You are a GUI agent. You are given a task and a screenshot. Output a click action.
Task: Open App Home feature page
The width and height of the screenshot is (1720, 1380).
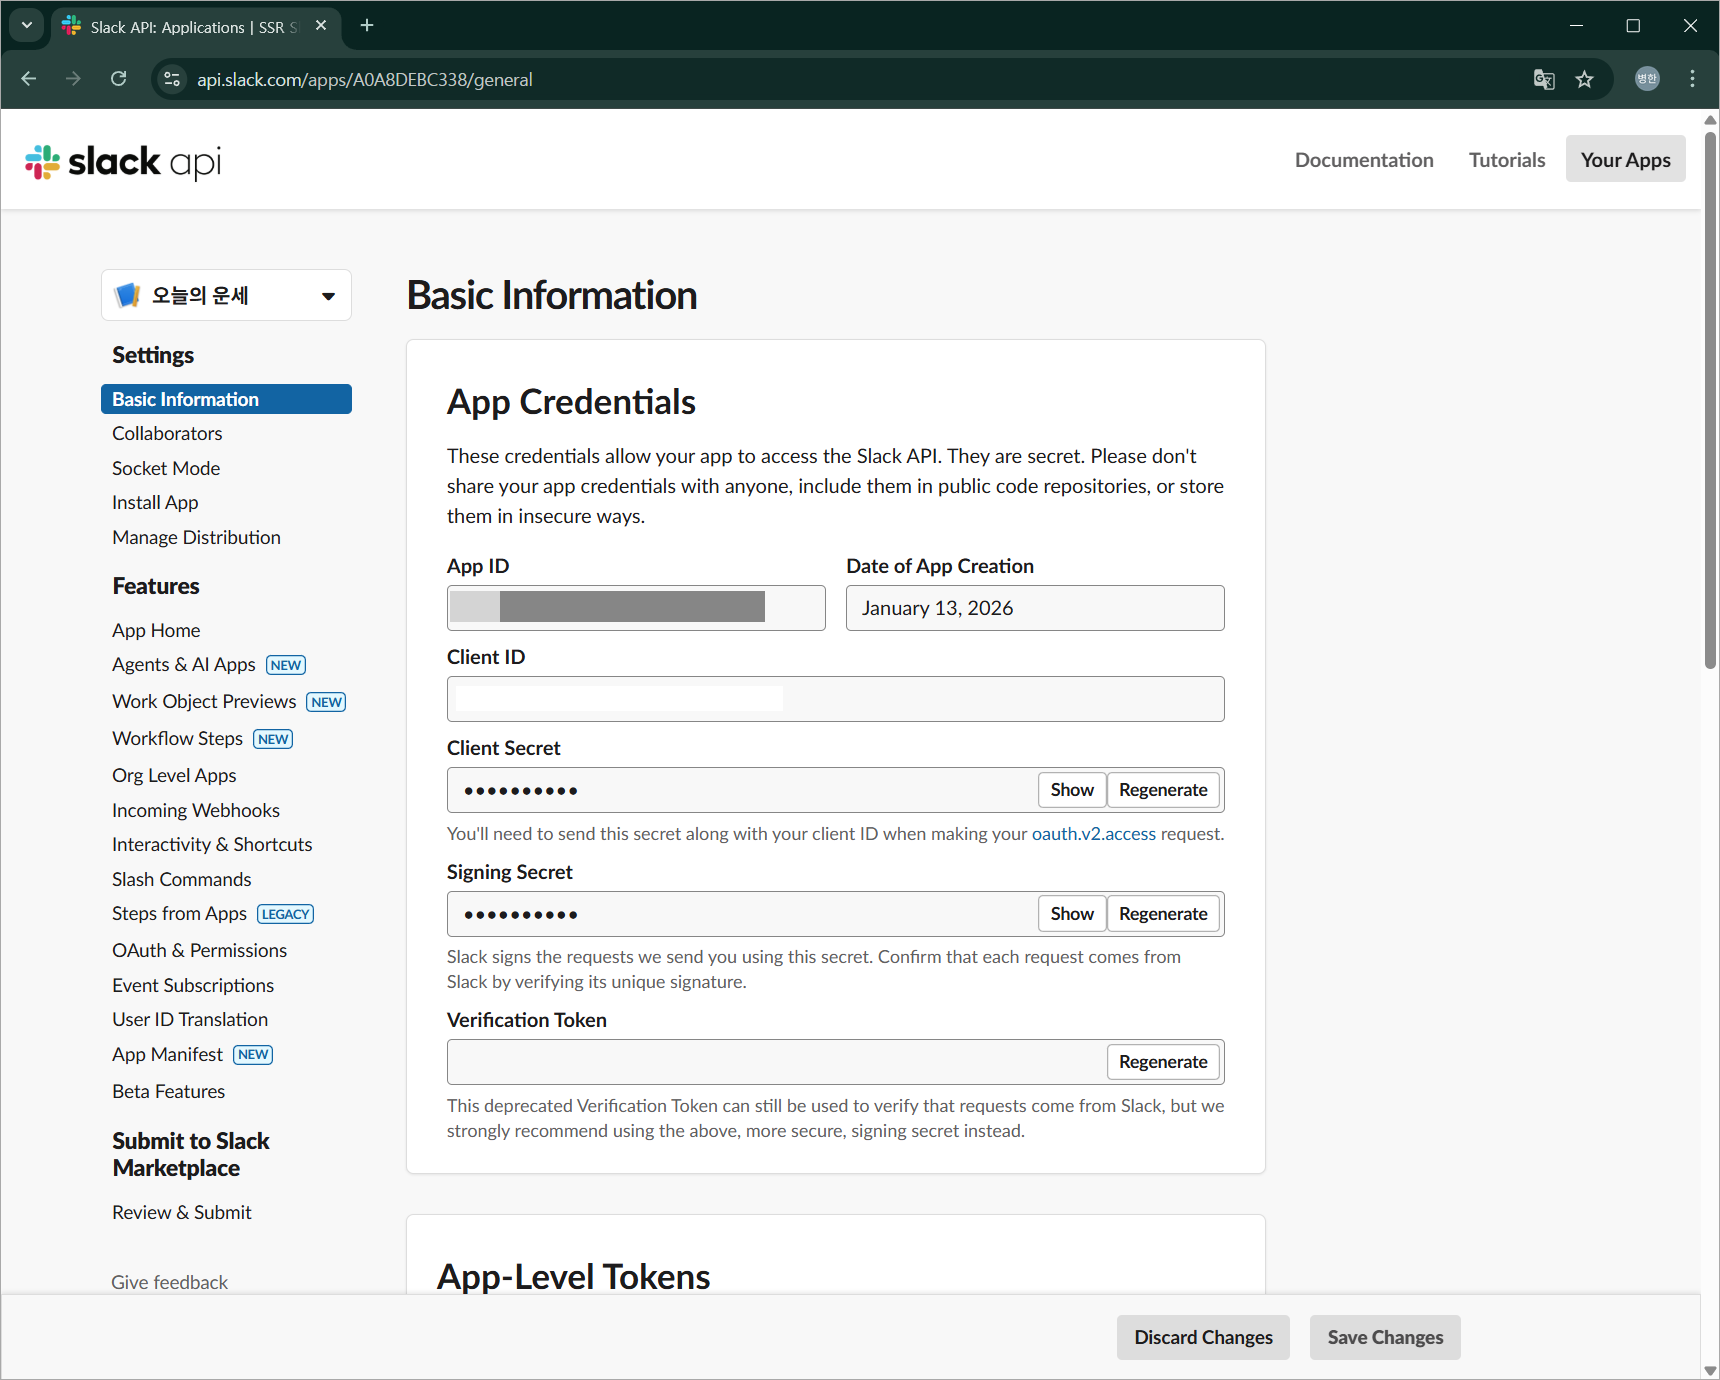[x=156, y=630]
